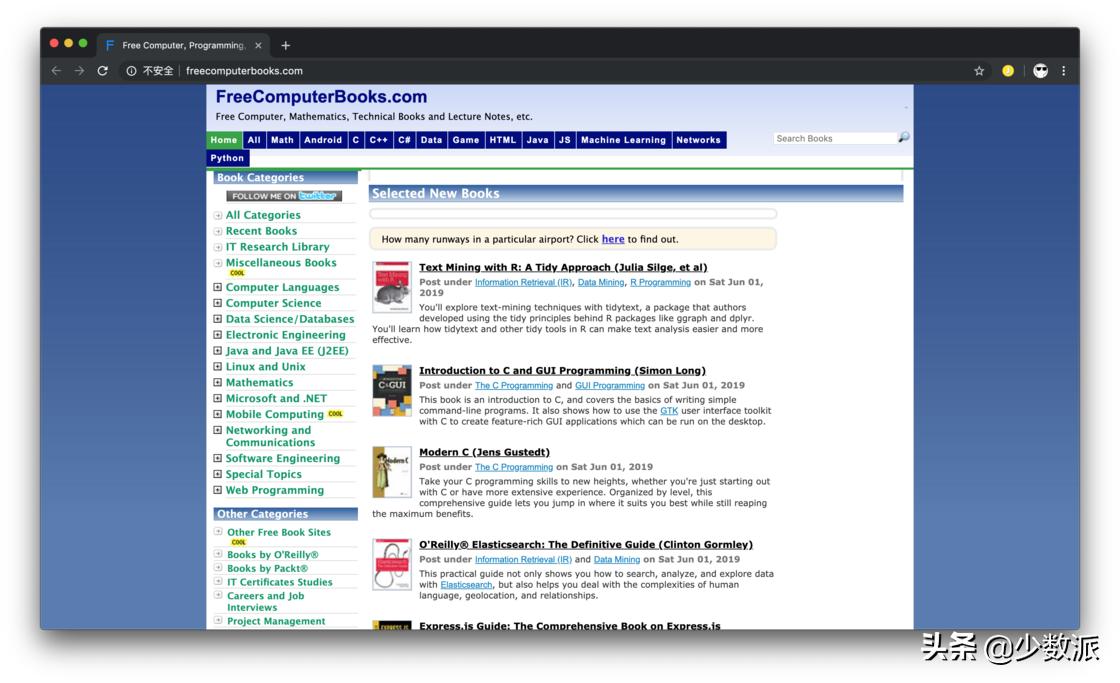Click the 'here' link about airport runways
Screen dimensions: 1120x683
click(613, 239)
